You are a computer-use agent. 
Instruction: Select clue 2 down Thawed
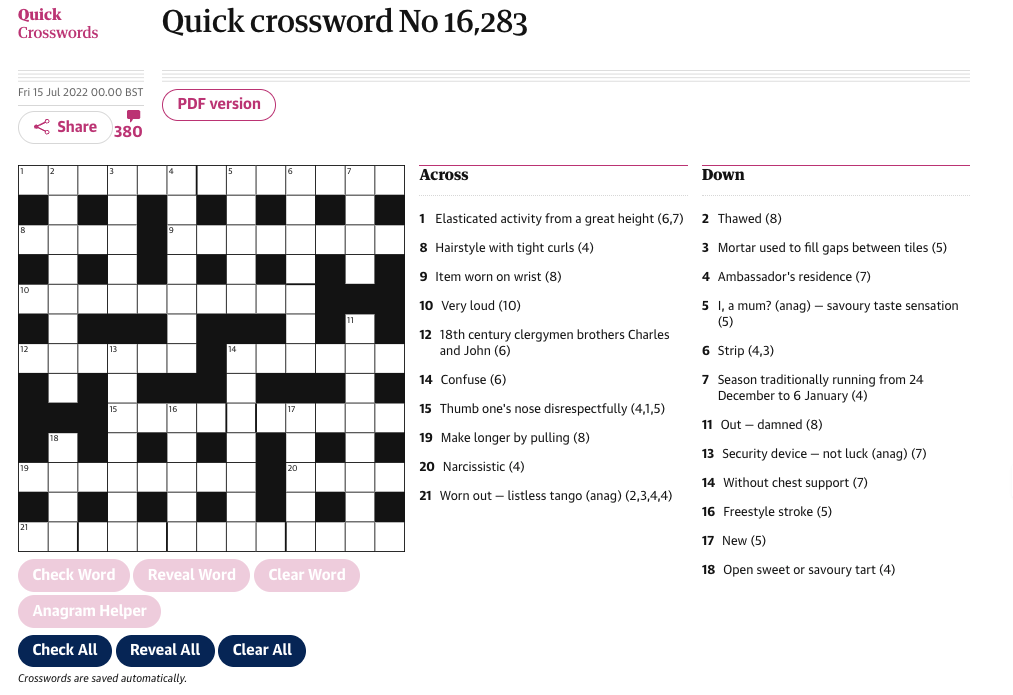pos(742,219)
